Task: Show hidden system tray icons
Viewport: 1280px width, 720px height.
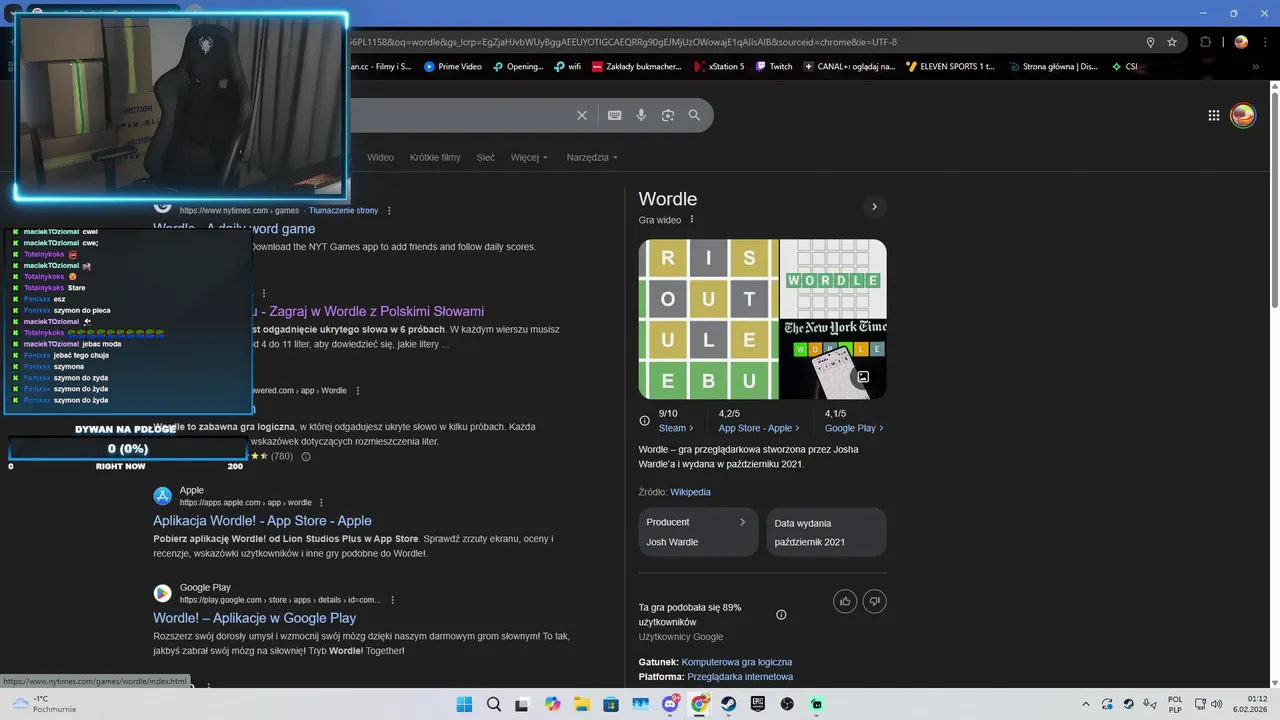Action: click(x=1085, y=704)
